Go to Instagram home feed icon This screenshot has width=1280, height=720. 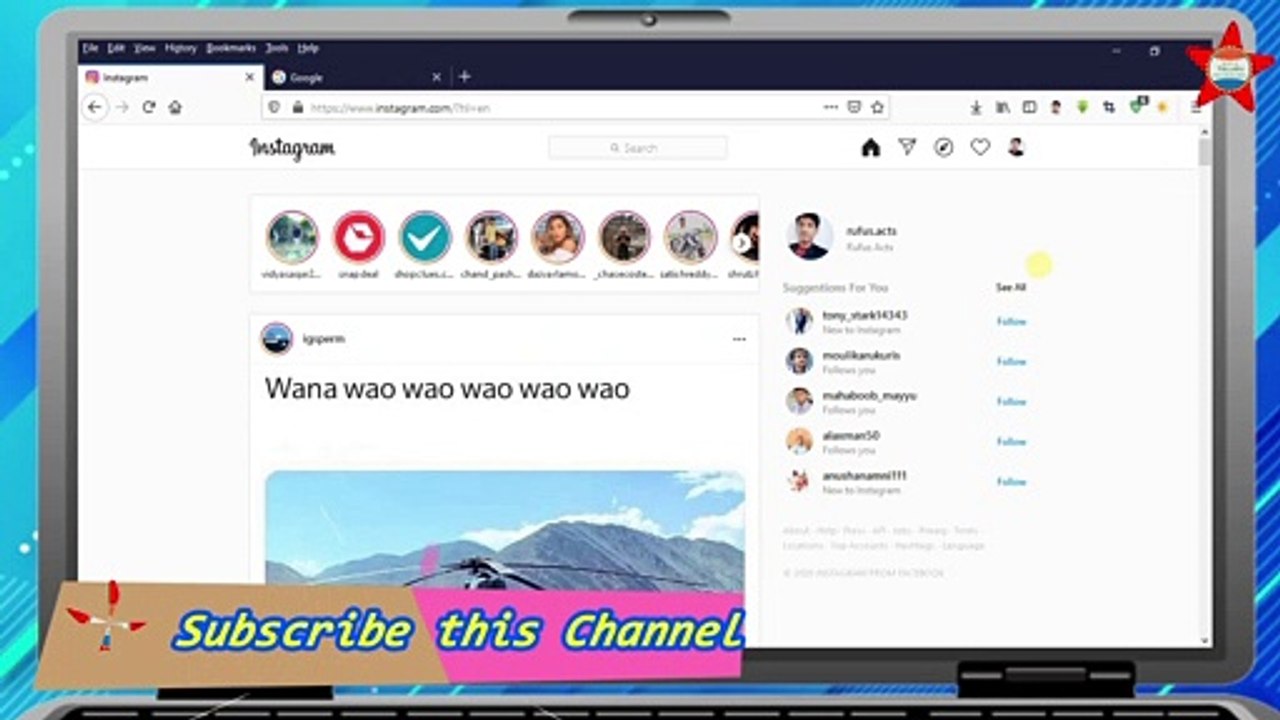pos(870,148)
